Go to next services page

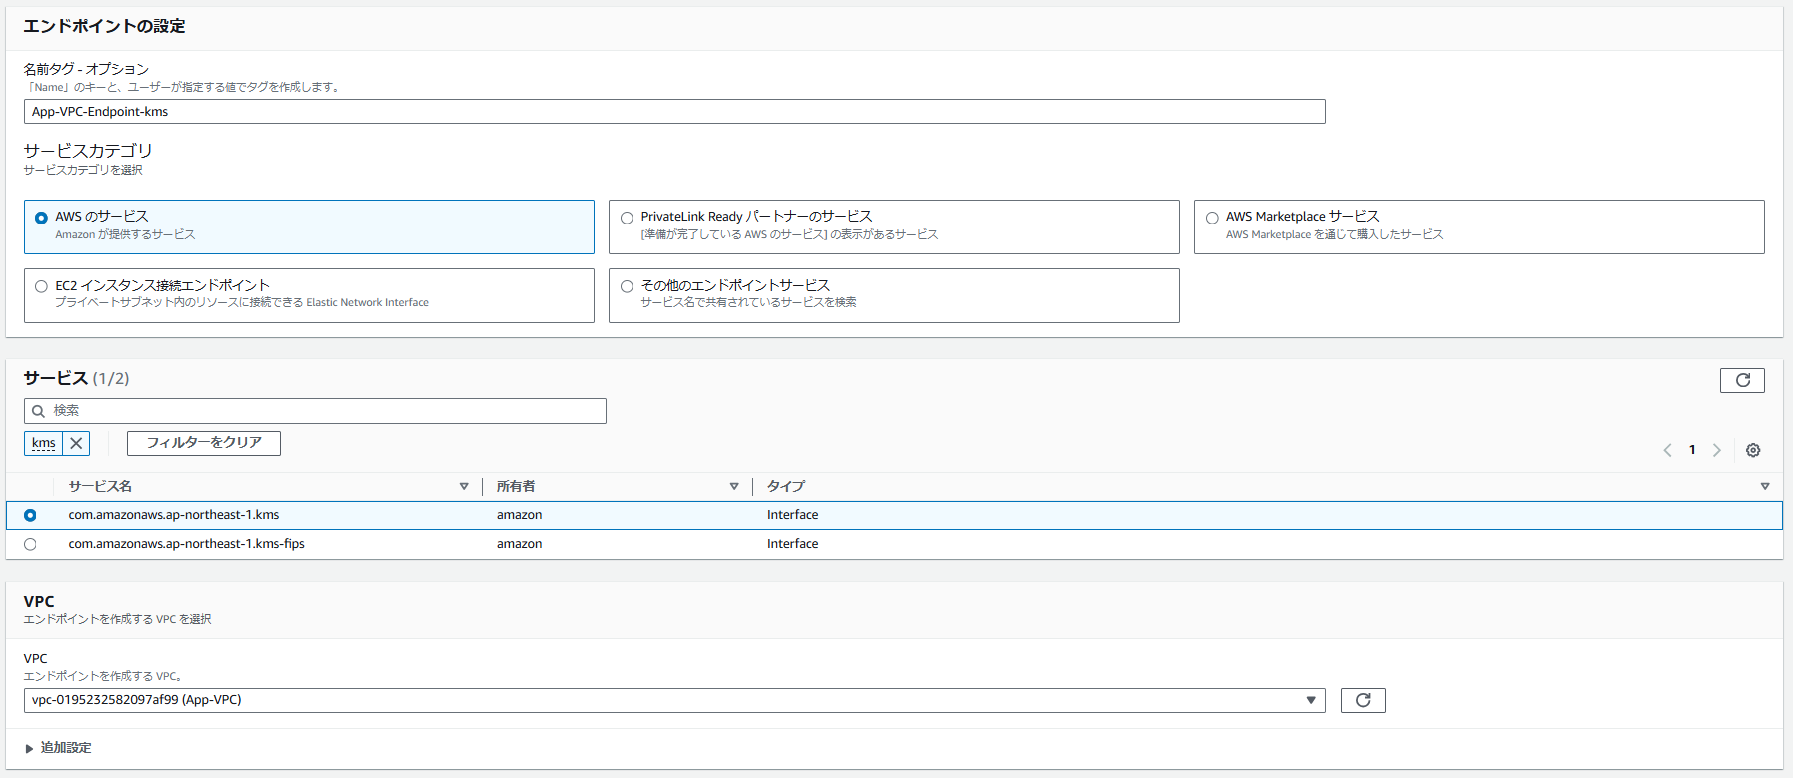point(1717,450)
